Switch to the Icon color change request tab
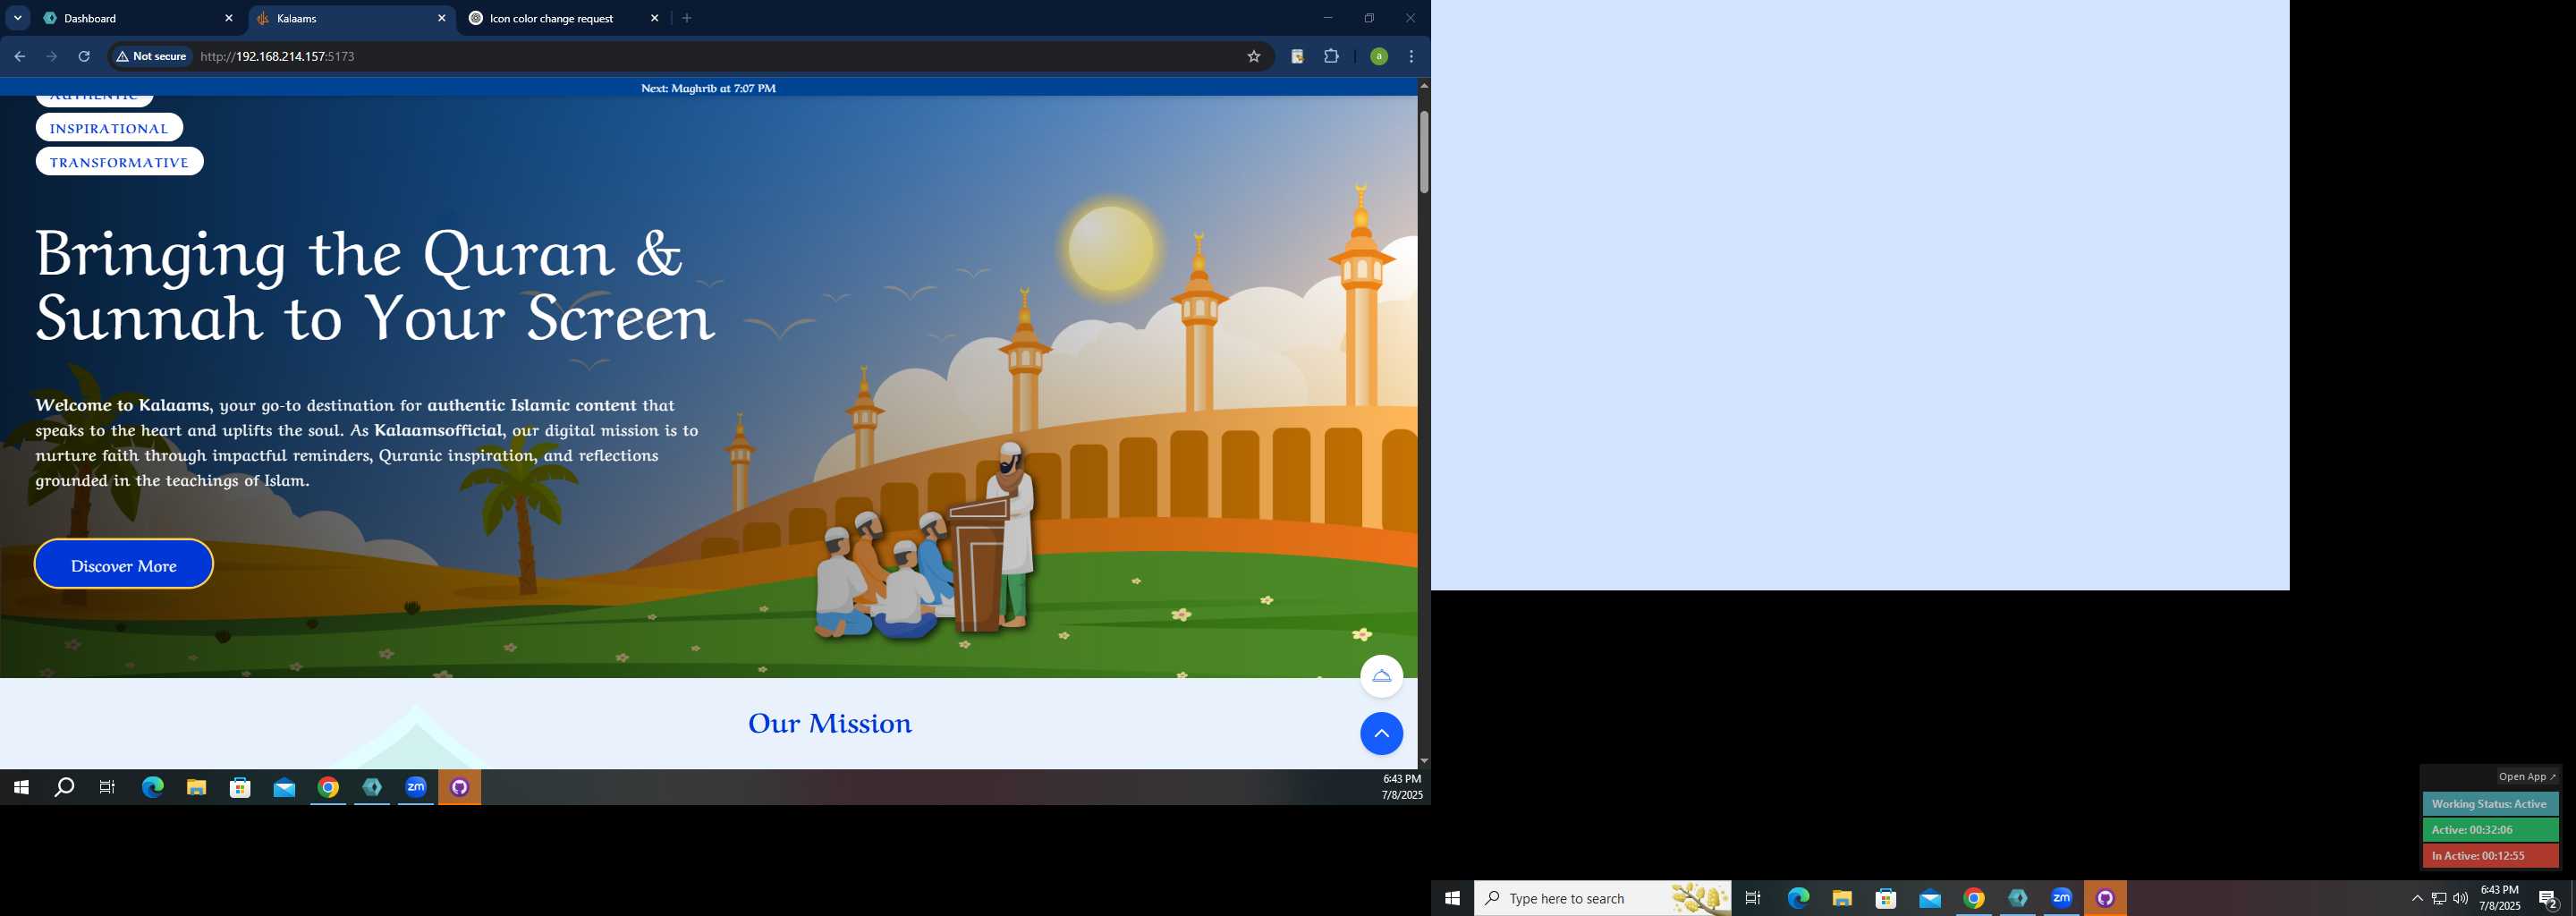Viewport: 2576px width, 916px height. 563,18
